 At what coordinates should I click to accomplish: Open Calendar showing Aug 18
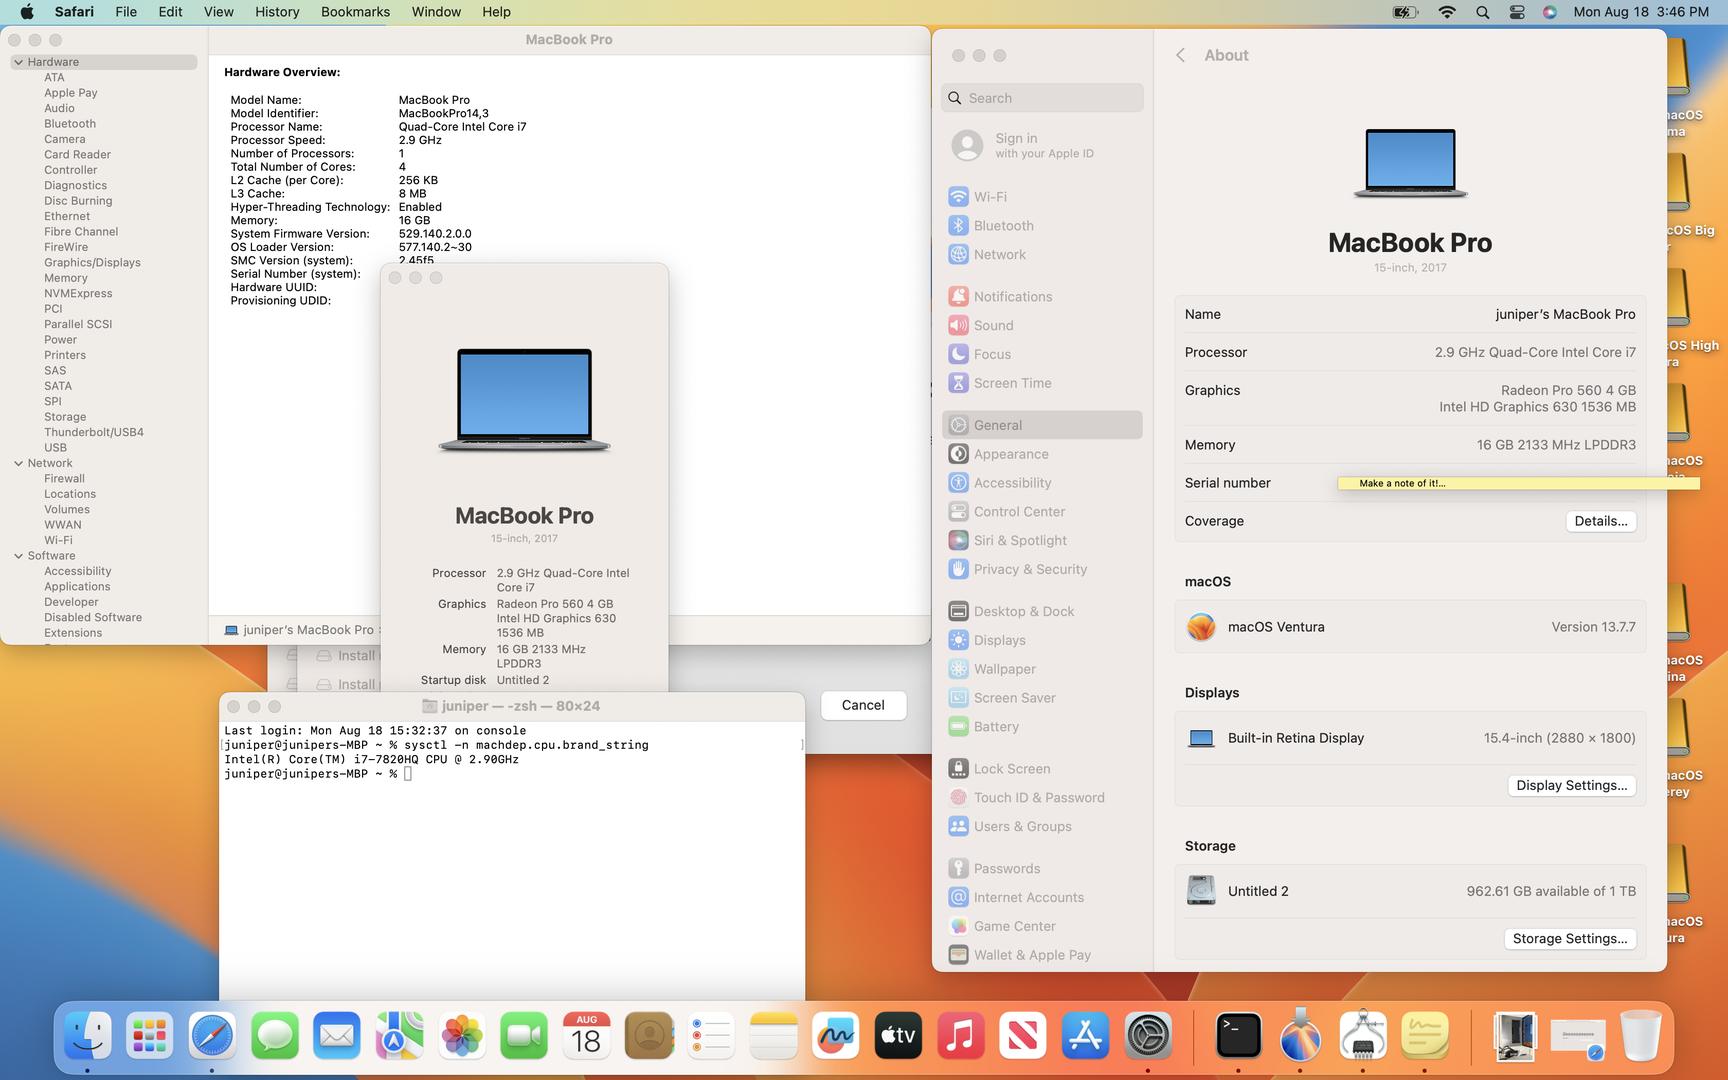(x=586, y=1036)
